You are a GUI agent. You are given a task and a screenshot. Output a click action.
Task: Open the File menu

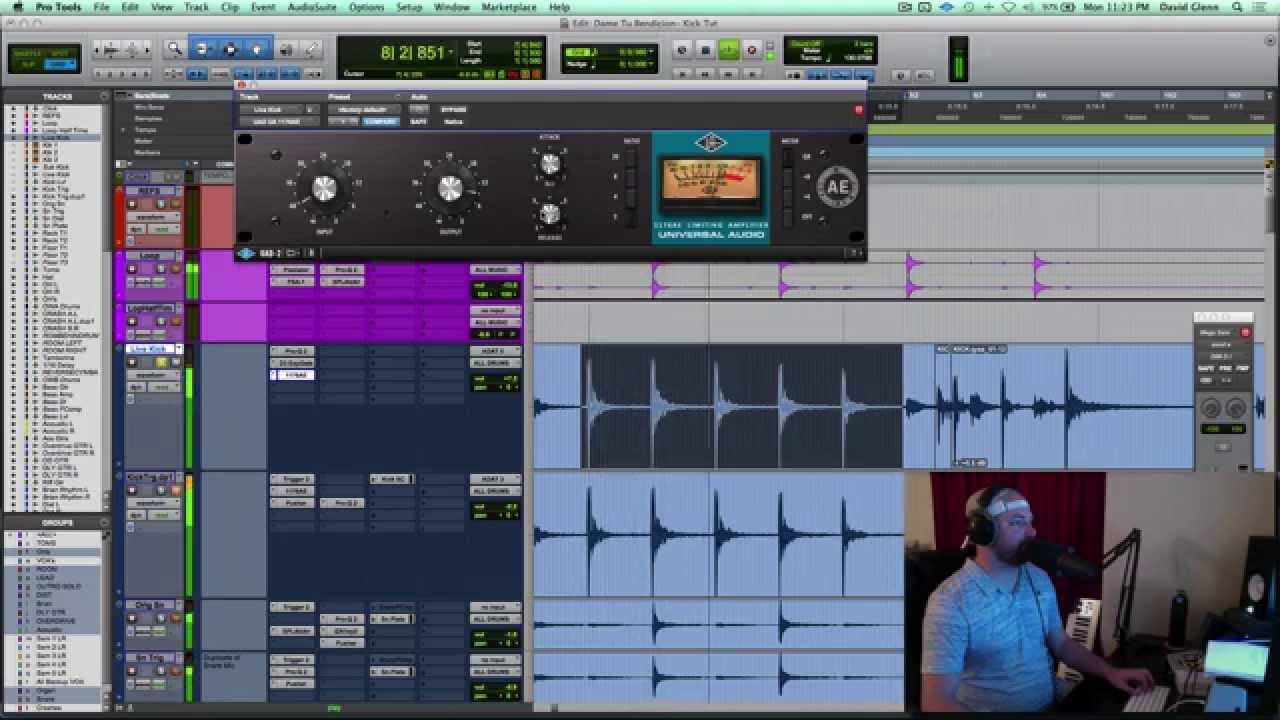coord(101,7)
